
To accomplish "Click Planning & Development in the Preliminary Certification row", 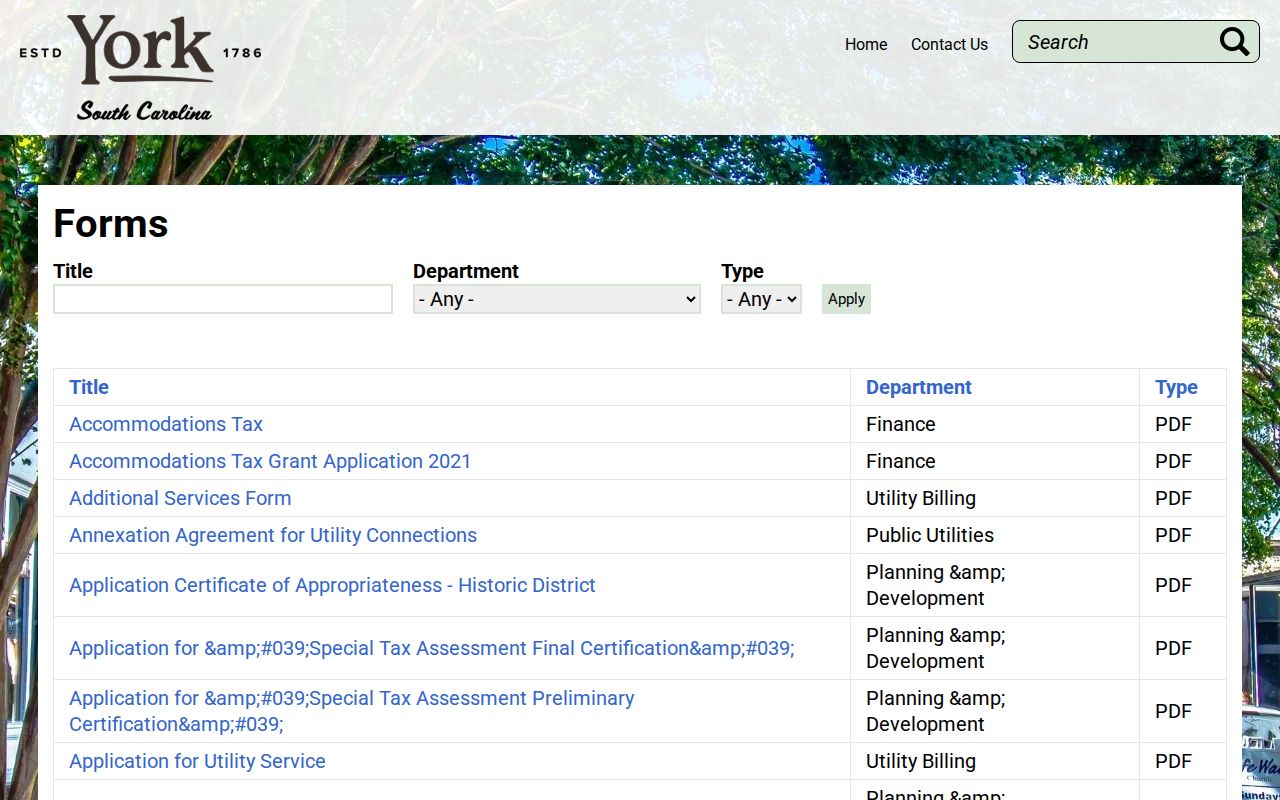I will pyautogui.click(x=936, y=711).
